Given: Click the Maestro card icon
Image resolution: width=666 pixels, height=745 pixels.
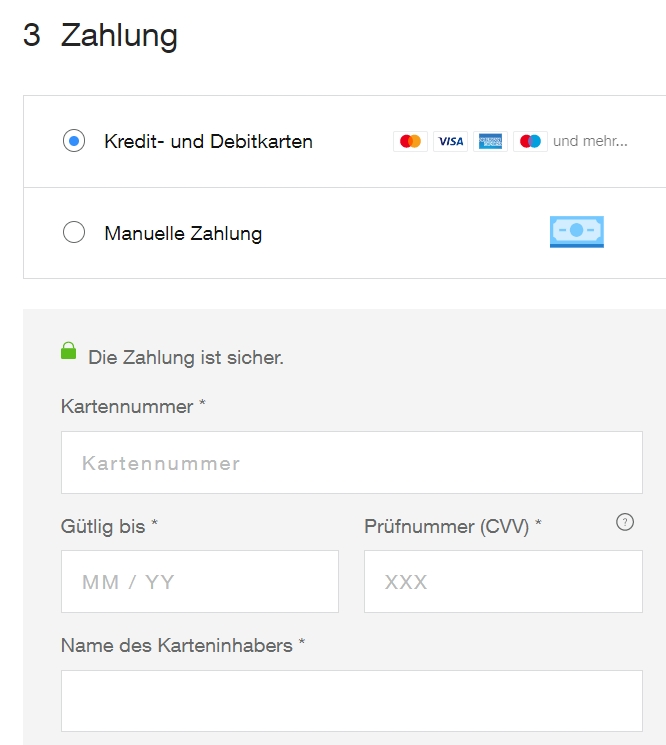Looking at the screenshot, I should [530, 141].
